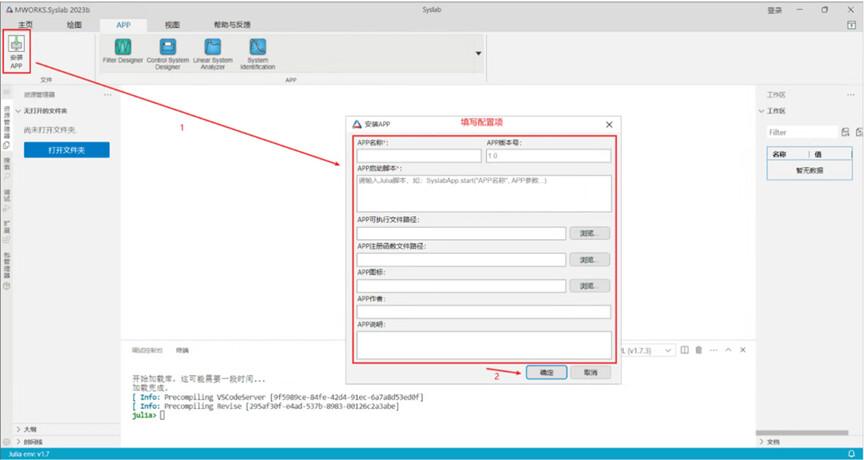
Task: Click the APP说明 text area
Action: point(484,345)
